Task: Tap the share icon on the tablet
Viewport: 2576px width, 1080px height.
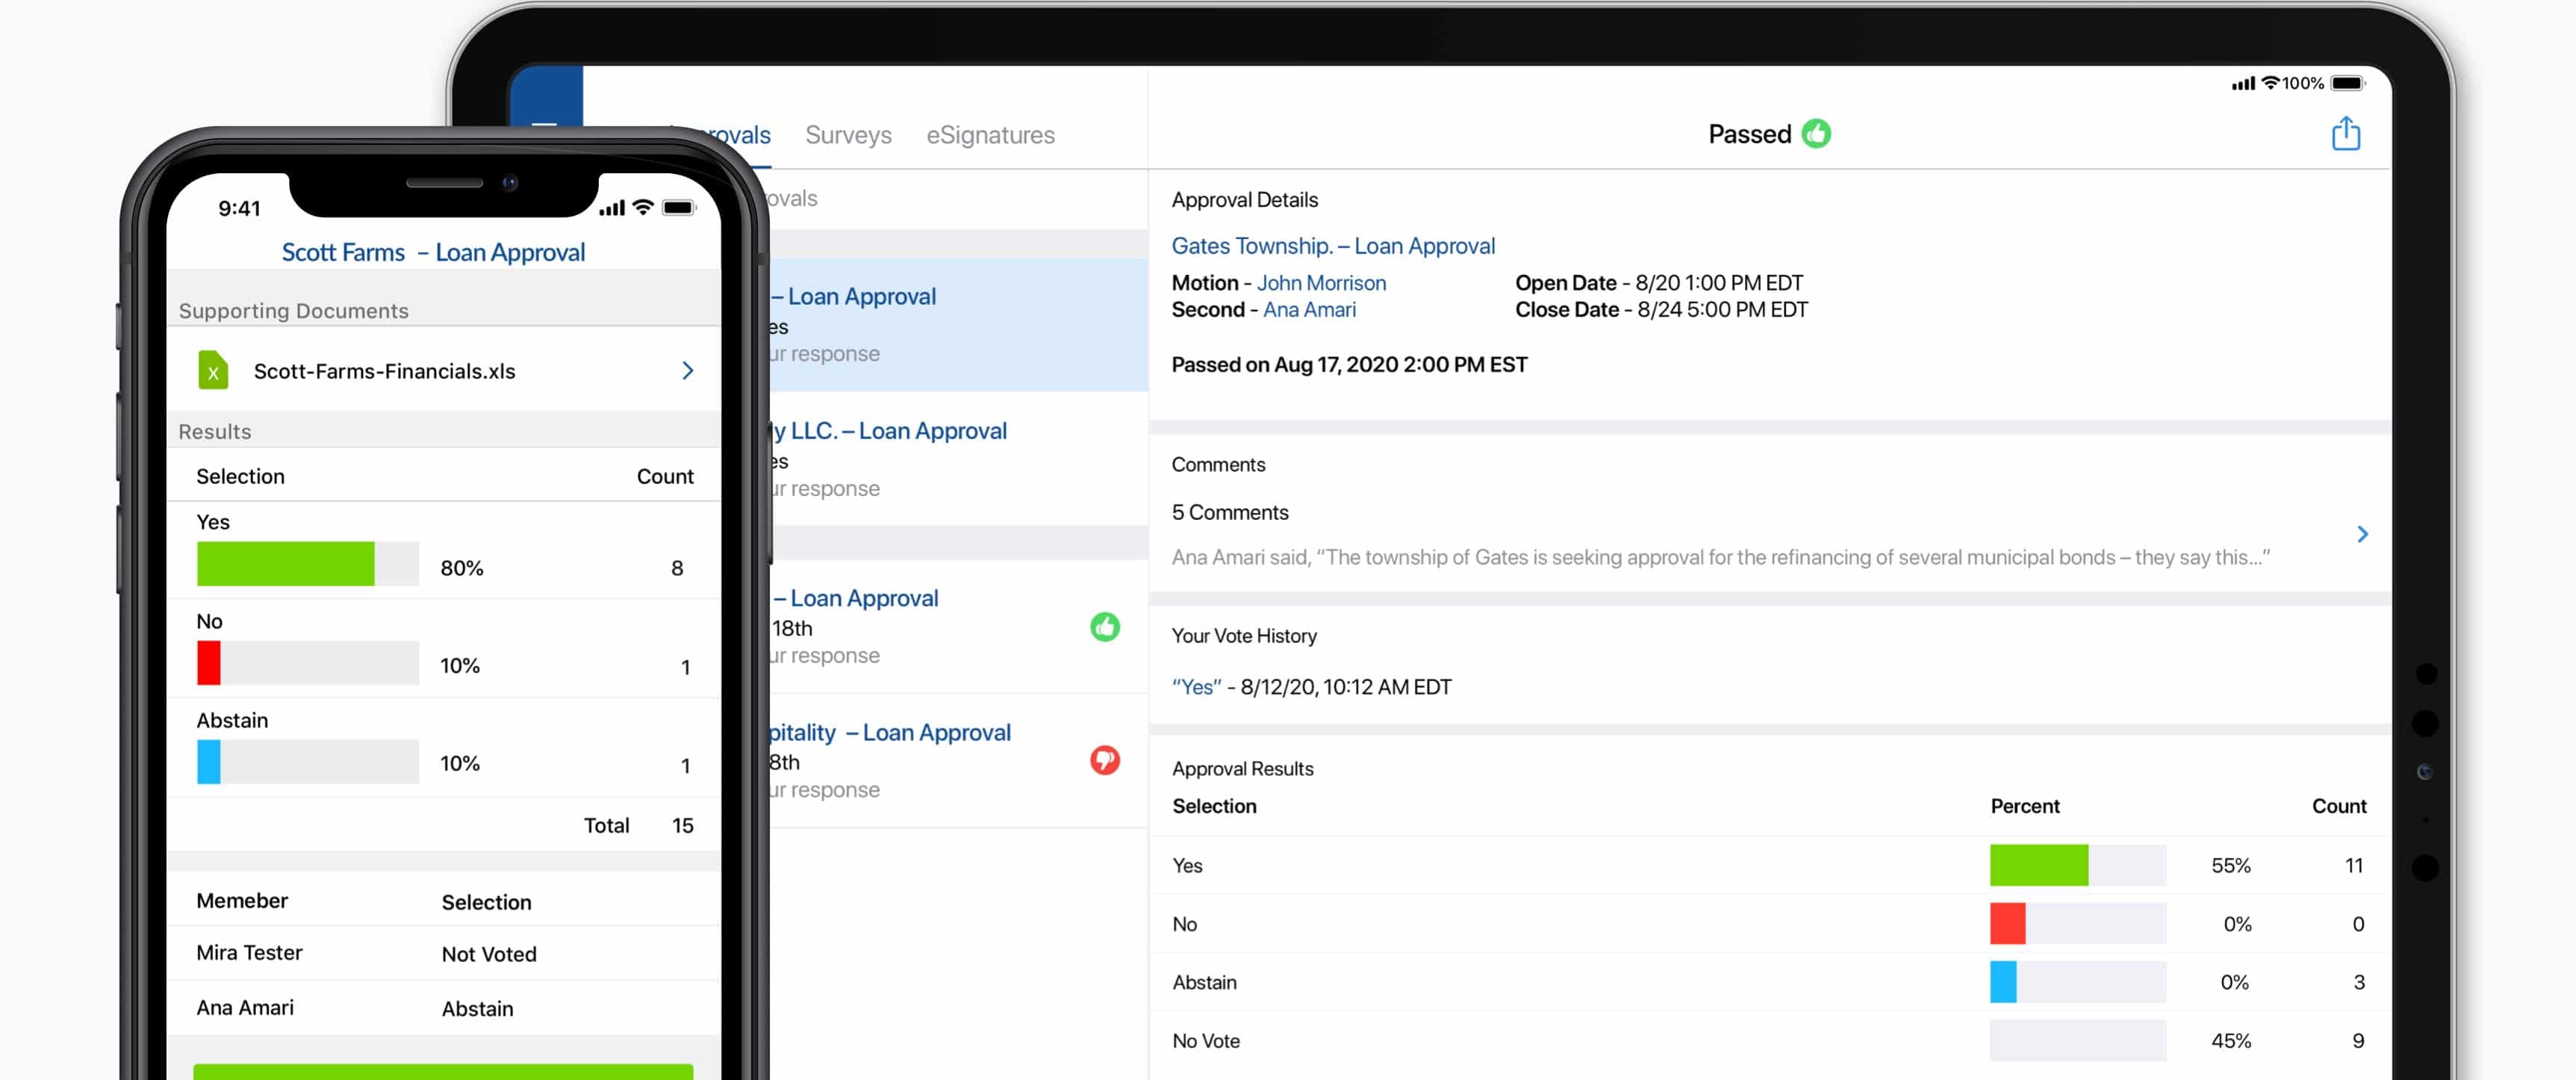Action: pyautogui.click(x=2345, y=134)
